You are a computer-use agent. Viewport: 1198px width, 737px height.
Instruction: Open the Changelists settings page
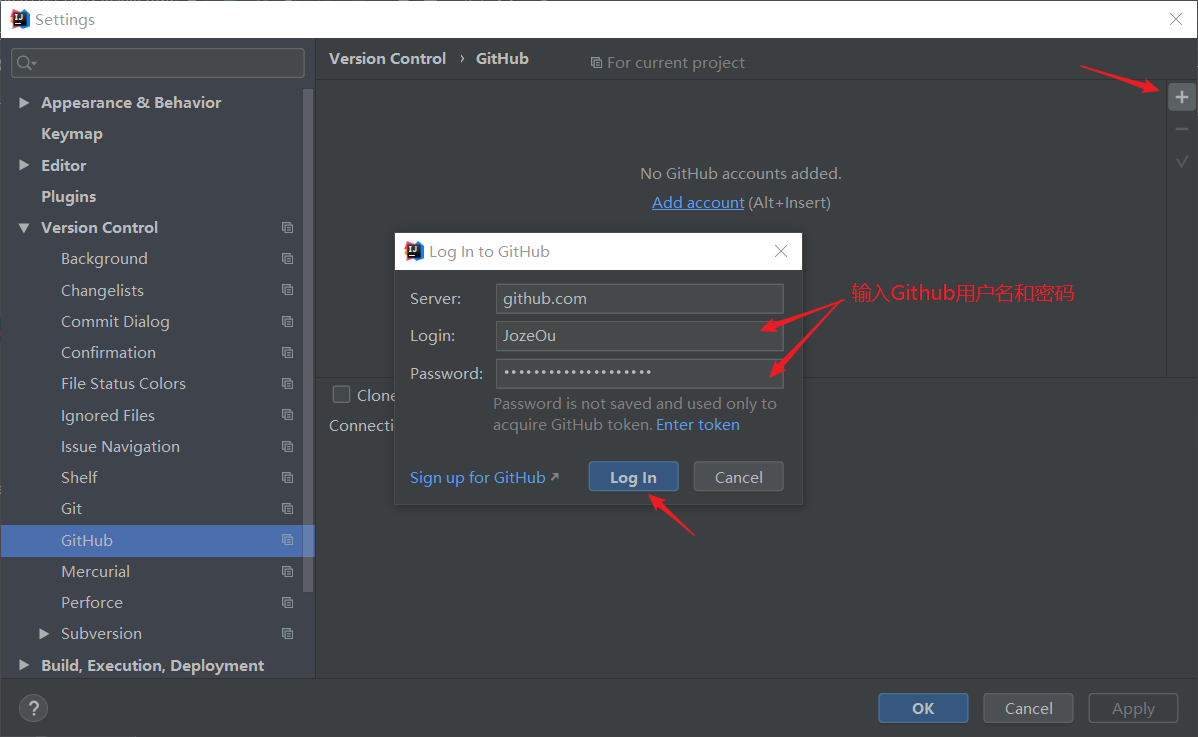click(102, 290)
